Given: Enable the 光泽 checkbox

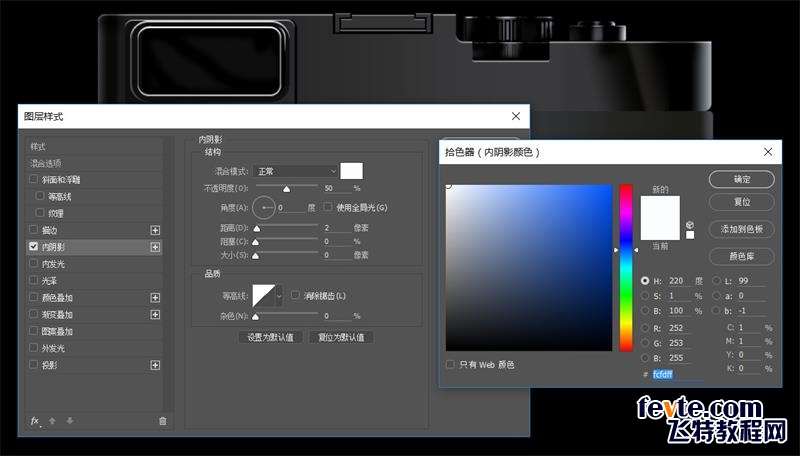Looking at the screenshot, I should 34,280.
